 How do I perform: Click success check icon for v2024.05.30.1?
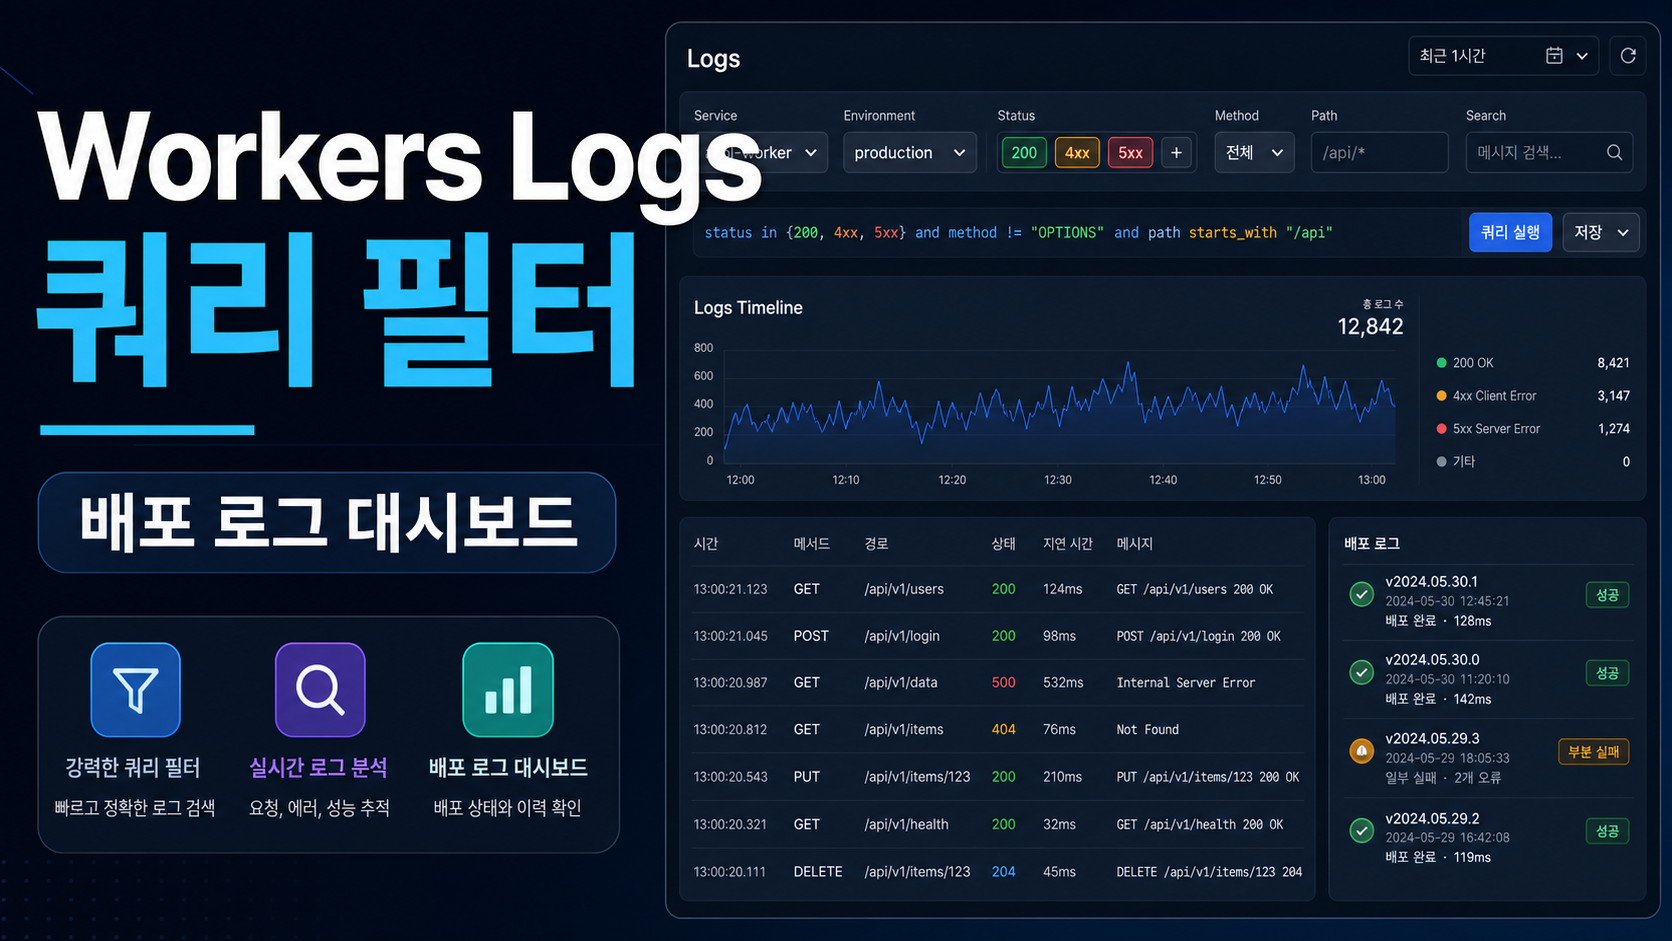[x=1361, y=594]
